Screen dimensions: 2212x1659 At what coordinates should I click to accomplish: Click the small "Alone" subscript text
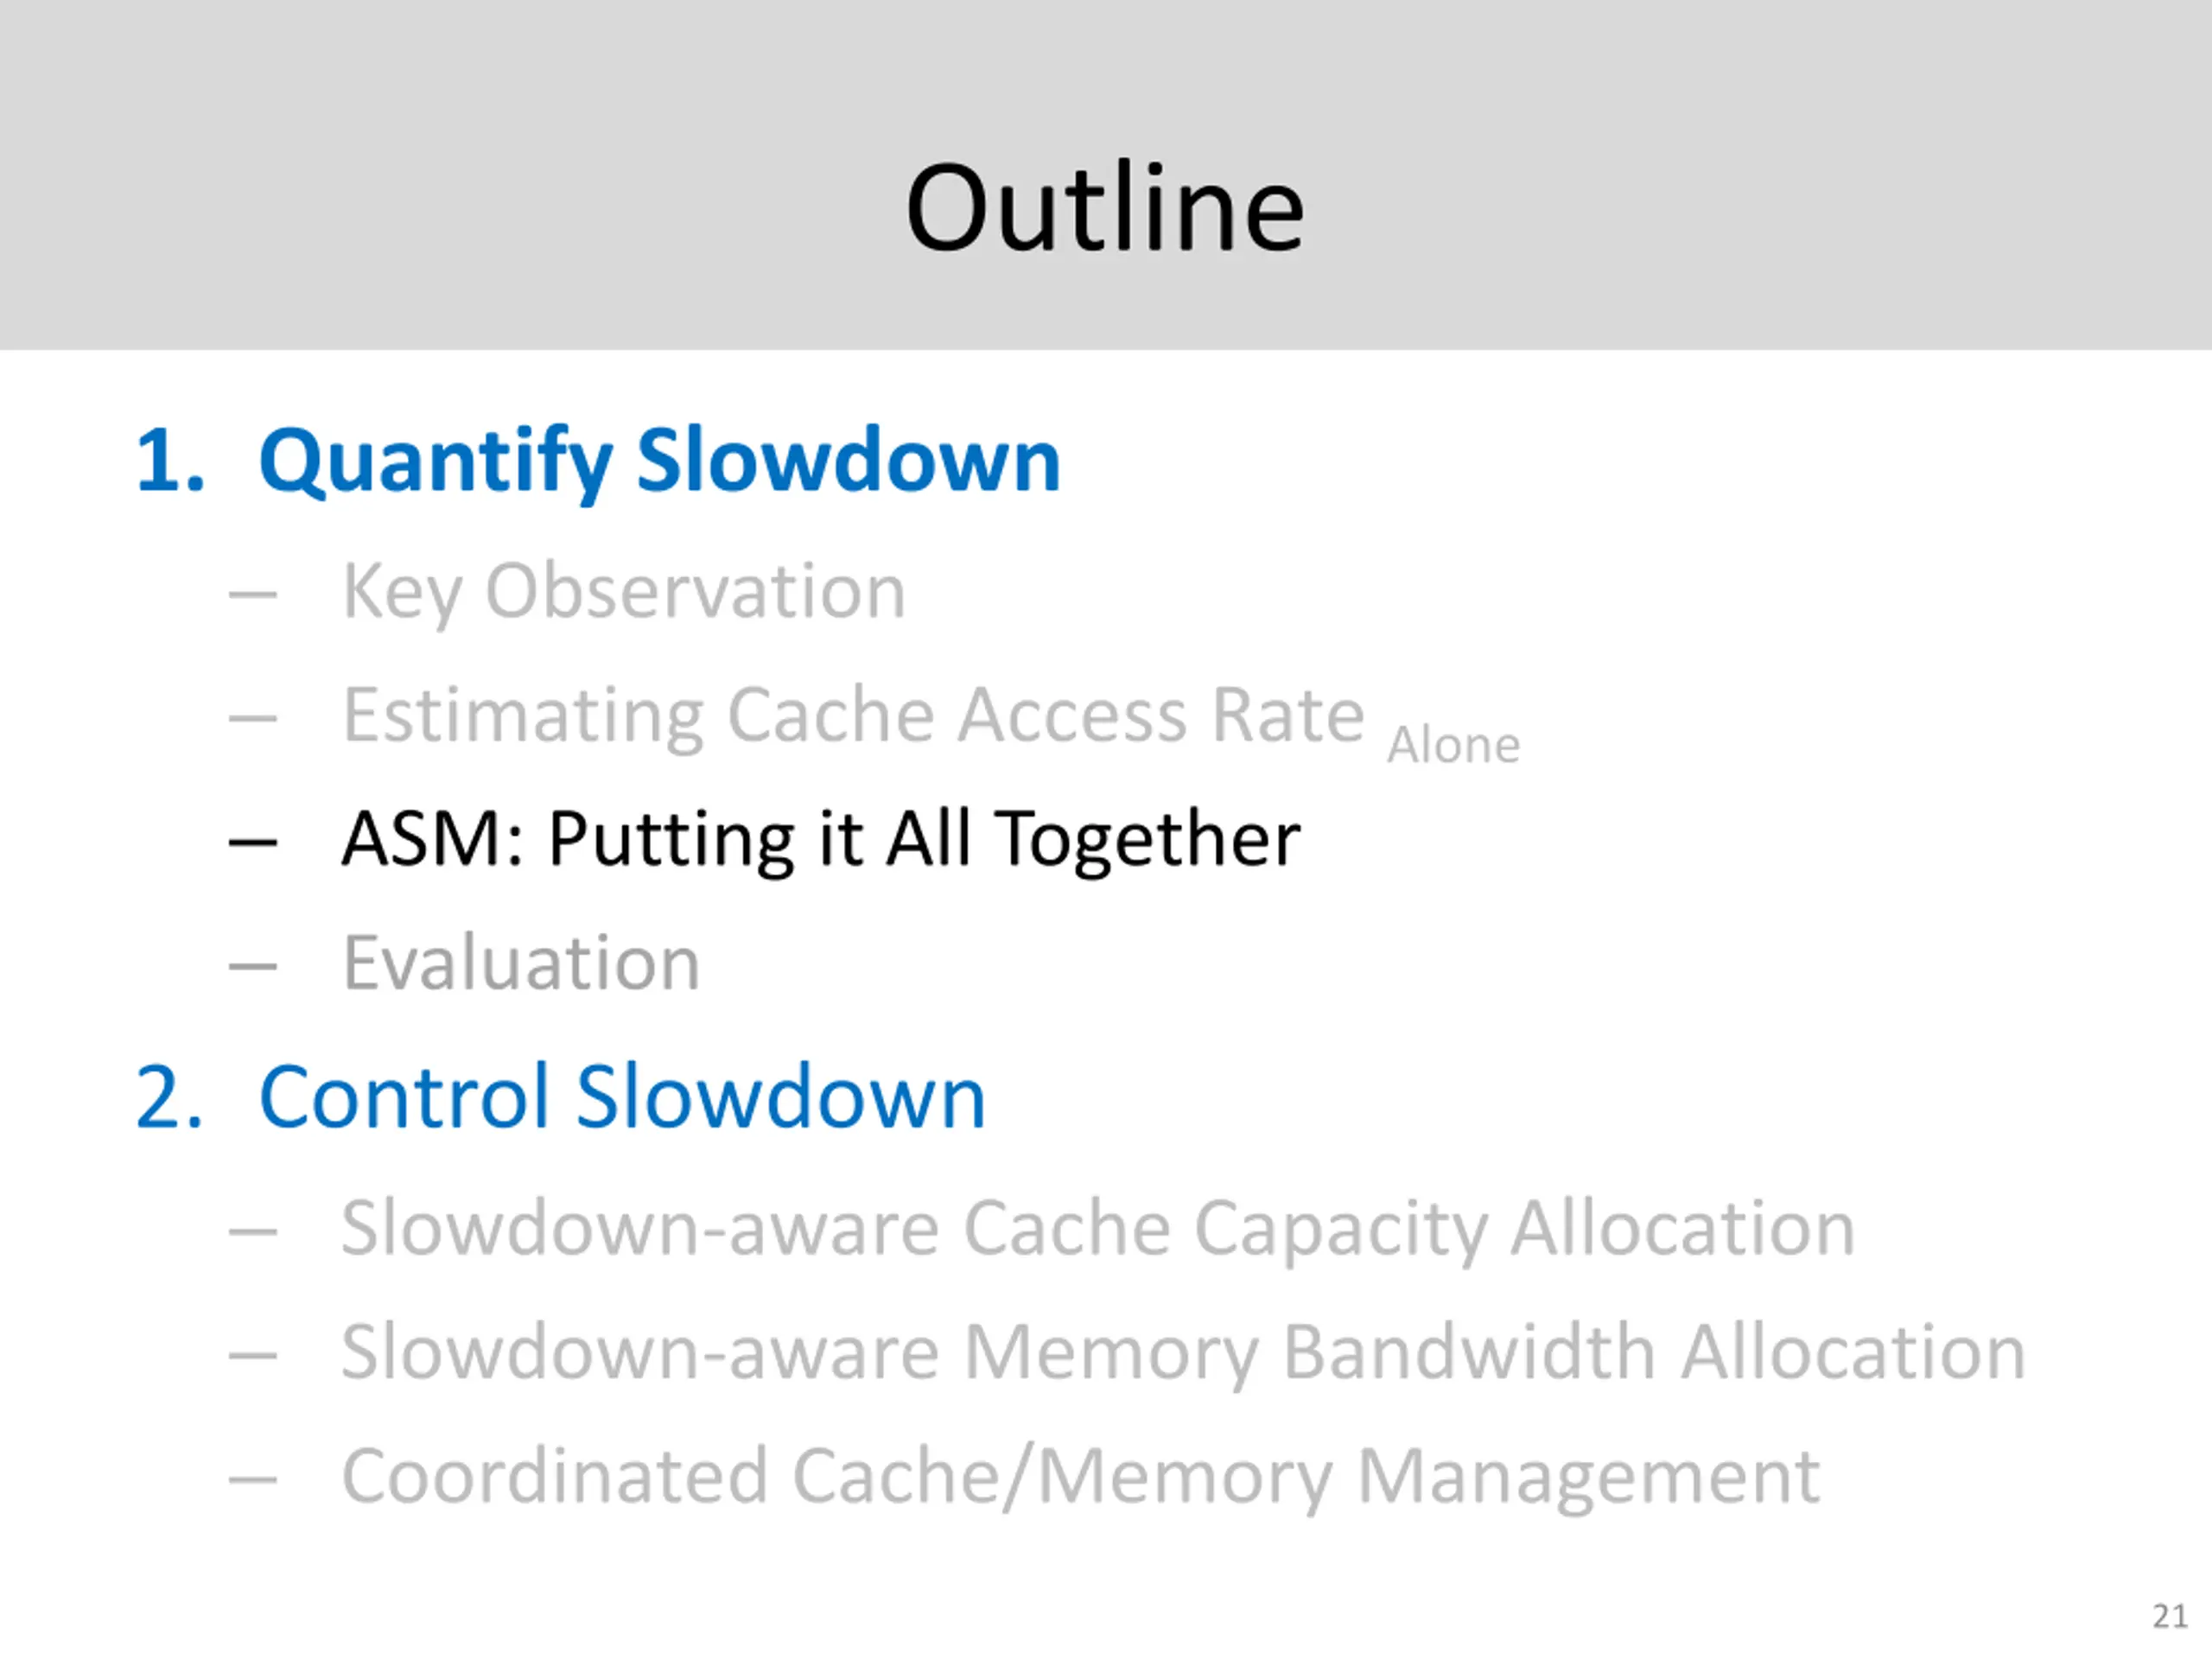coord(1453,745)
